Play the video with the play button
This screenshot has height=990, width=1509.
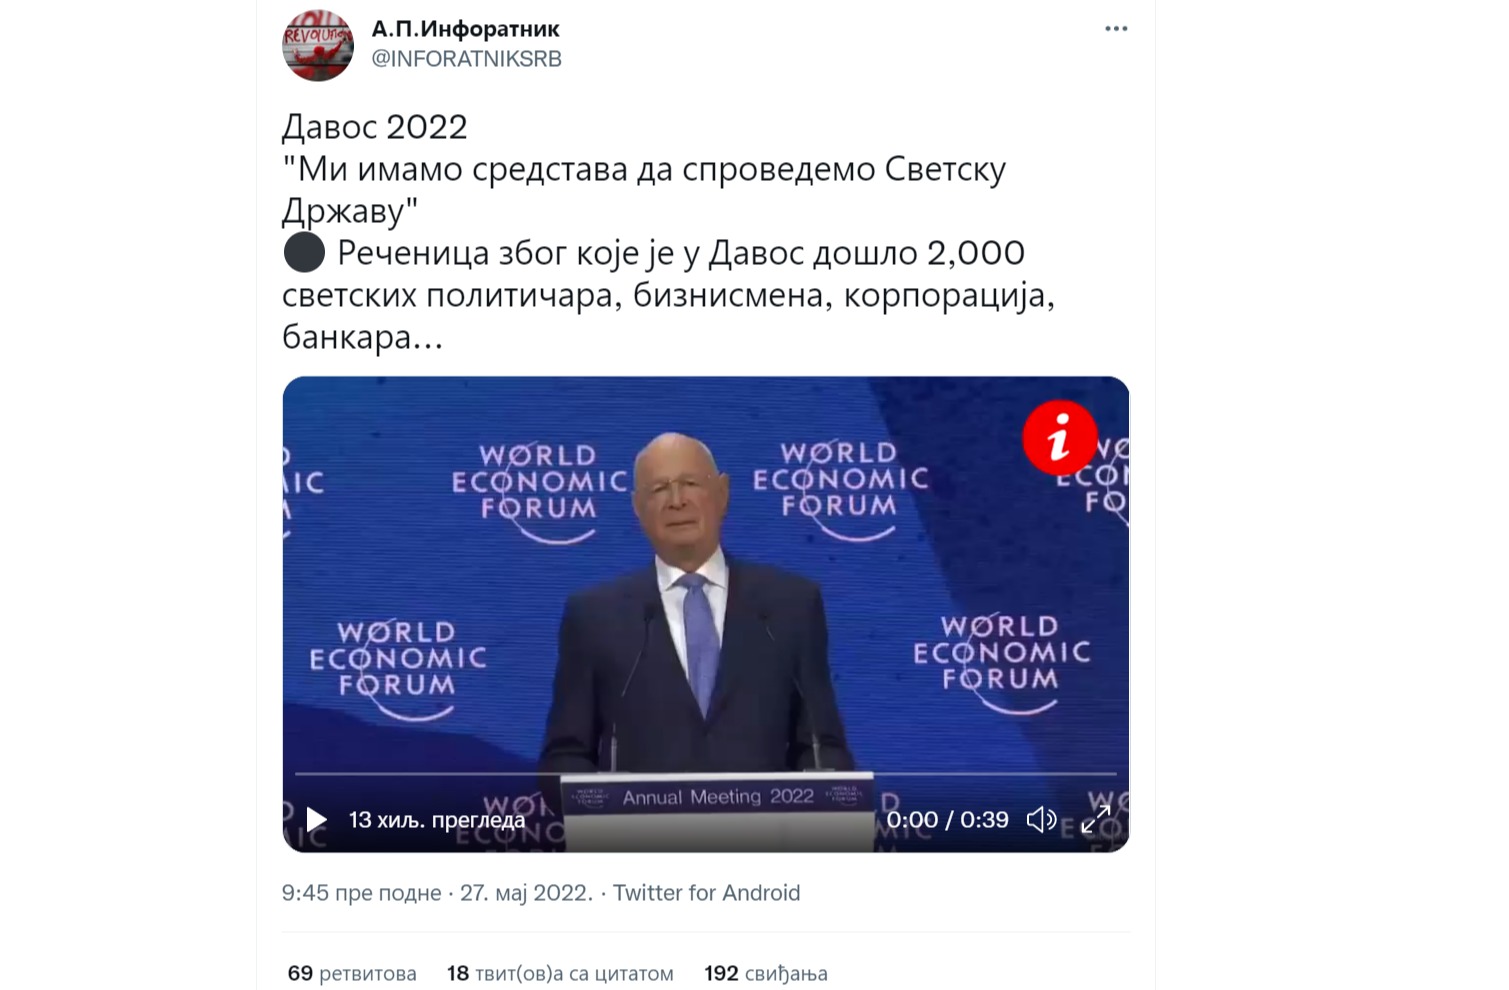coord(316,820)
